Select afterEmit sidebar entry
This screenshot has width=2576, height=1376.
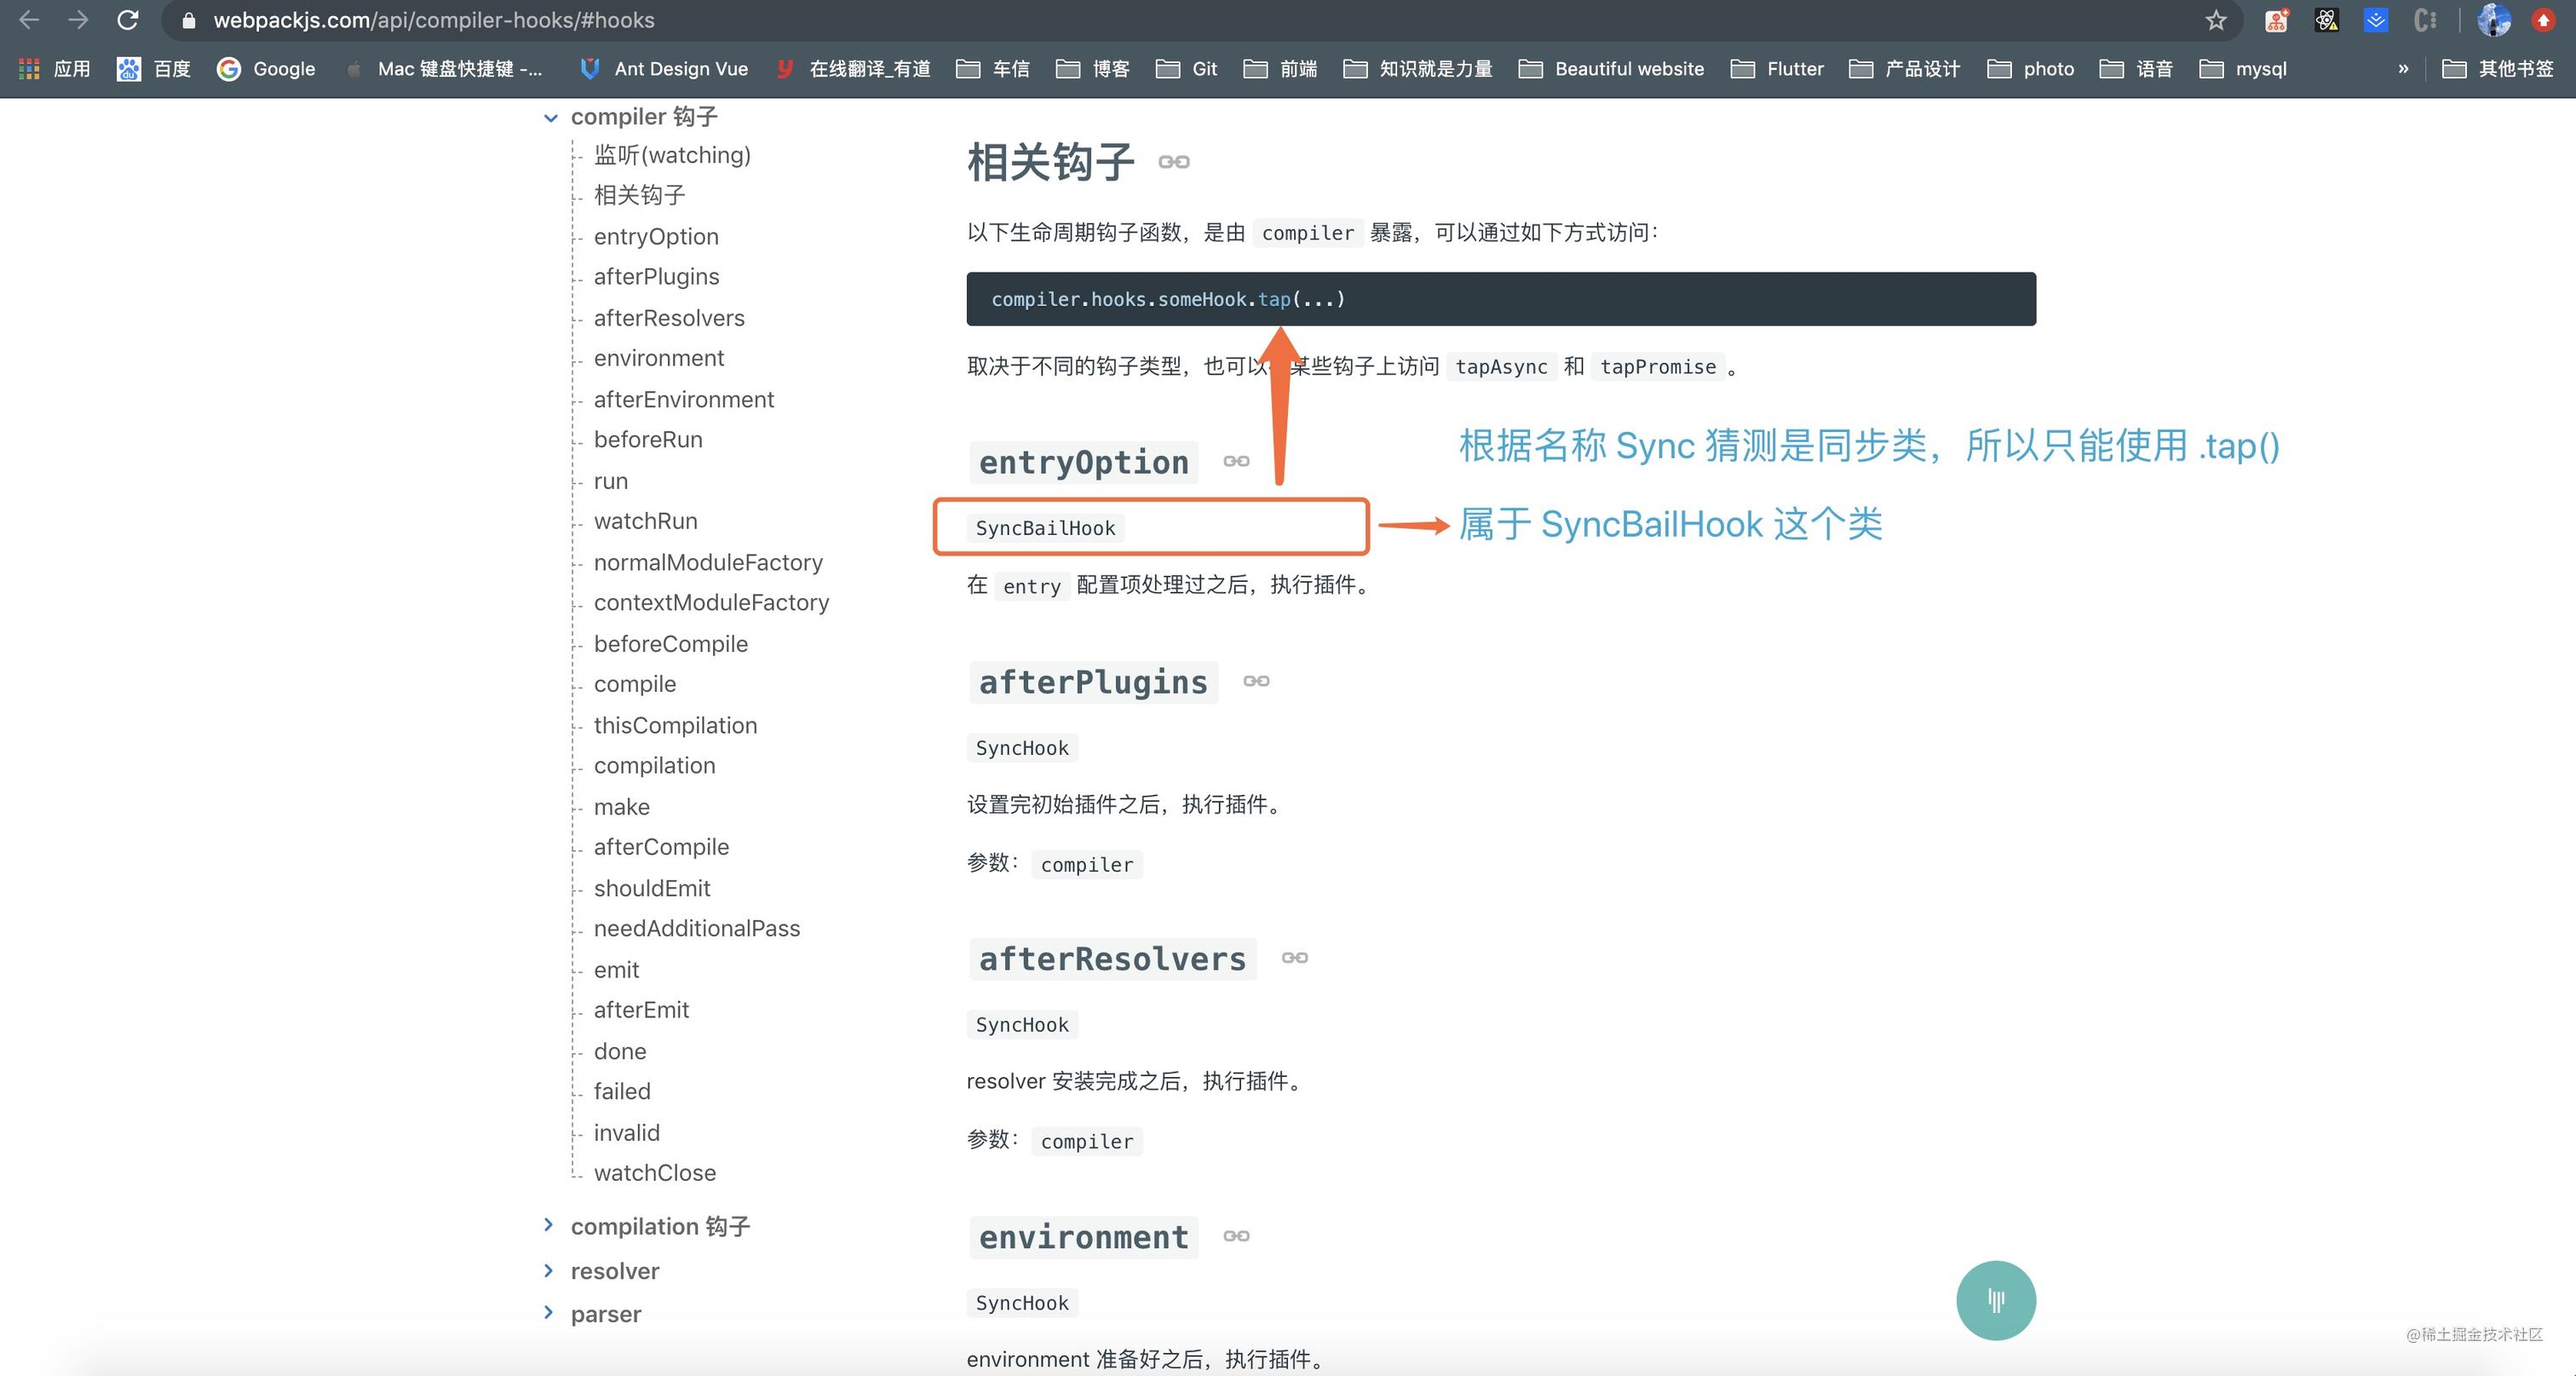pyautogui.click(x=641, y=1010)
